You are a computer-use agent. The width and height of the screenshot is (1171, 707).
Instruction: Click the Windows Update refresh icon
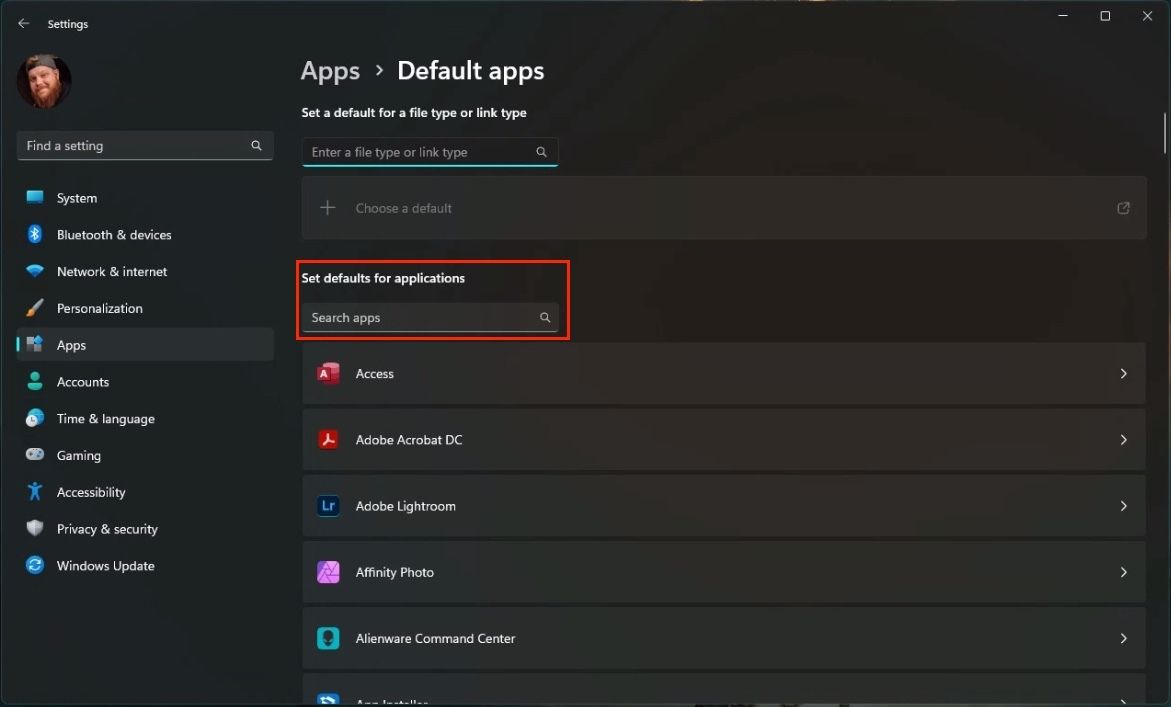(x=35, y=565)
